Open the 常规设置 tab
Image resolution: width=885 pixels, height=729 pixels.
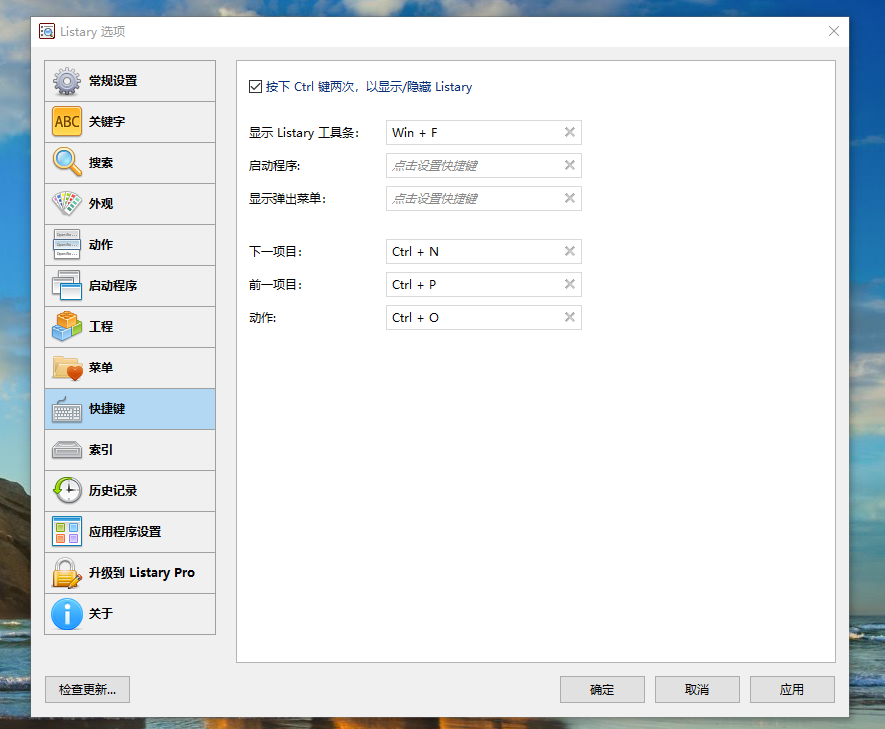[130, 81]
